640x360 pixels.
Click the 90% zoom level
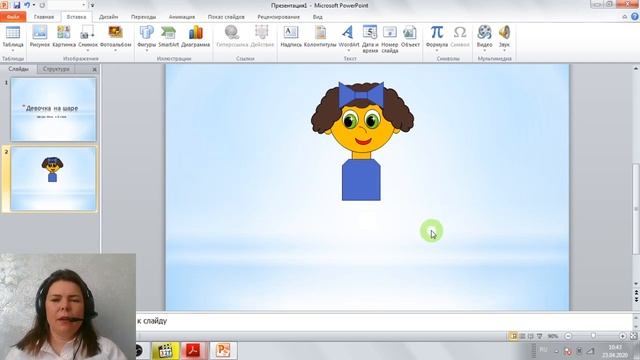point(553,336)
